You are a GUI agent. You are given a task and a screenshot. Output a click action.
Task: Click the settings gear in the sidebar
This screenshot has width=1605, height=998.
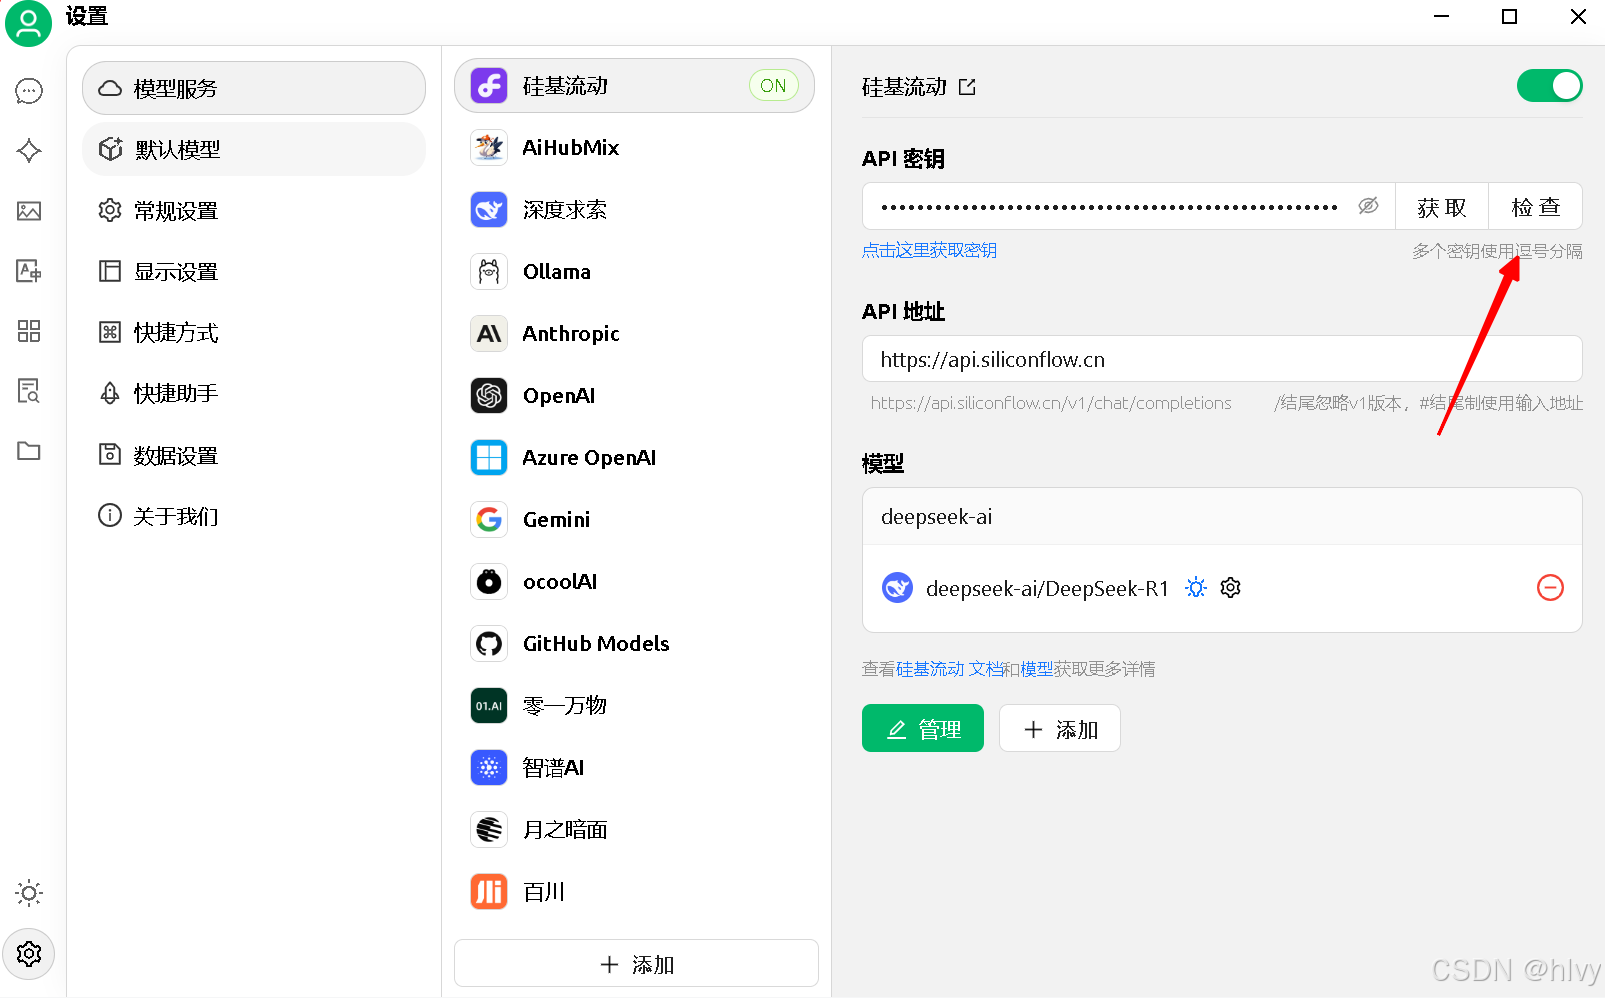29,954
